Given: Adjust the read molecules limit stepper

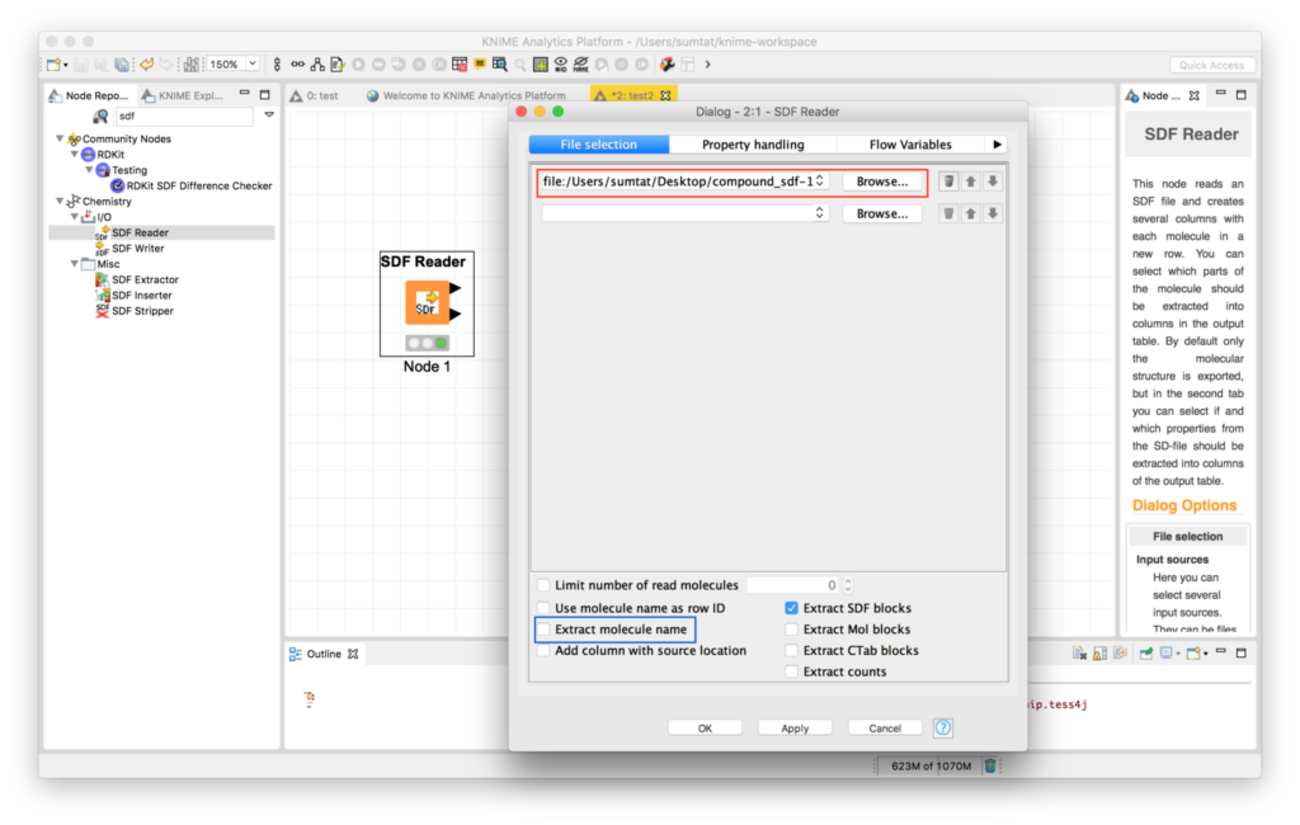Looking at the screenshot, I should (848, 585).
